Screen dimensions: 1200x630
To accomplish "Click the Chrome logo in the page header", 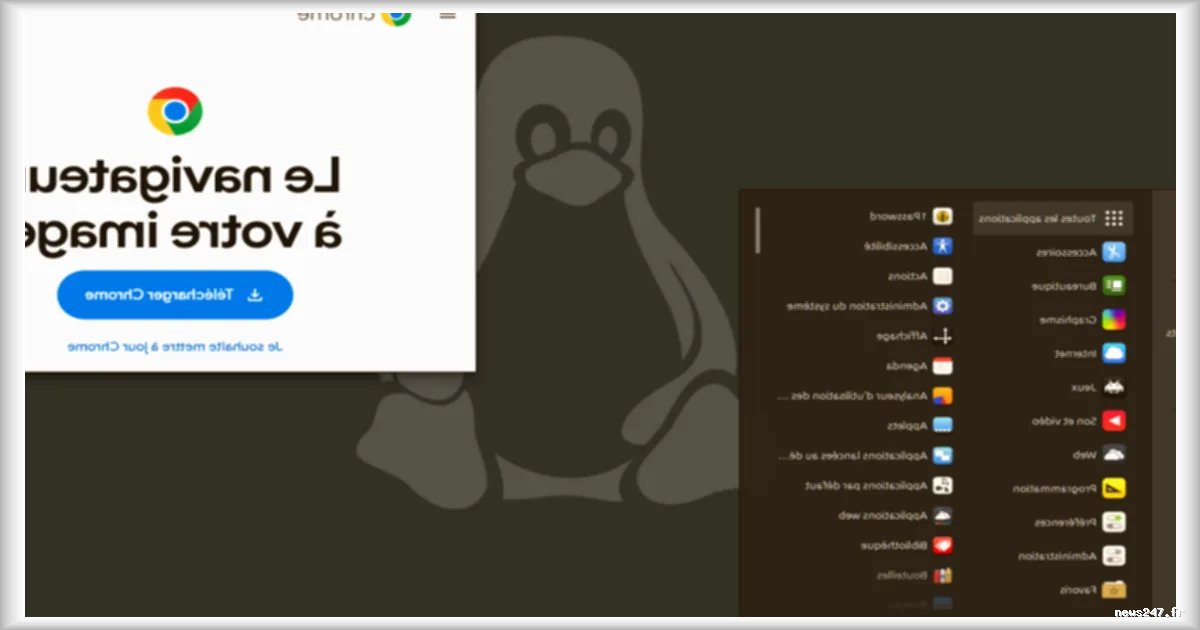I will 395,16.
